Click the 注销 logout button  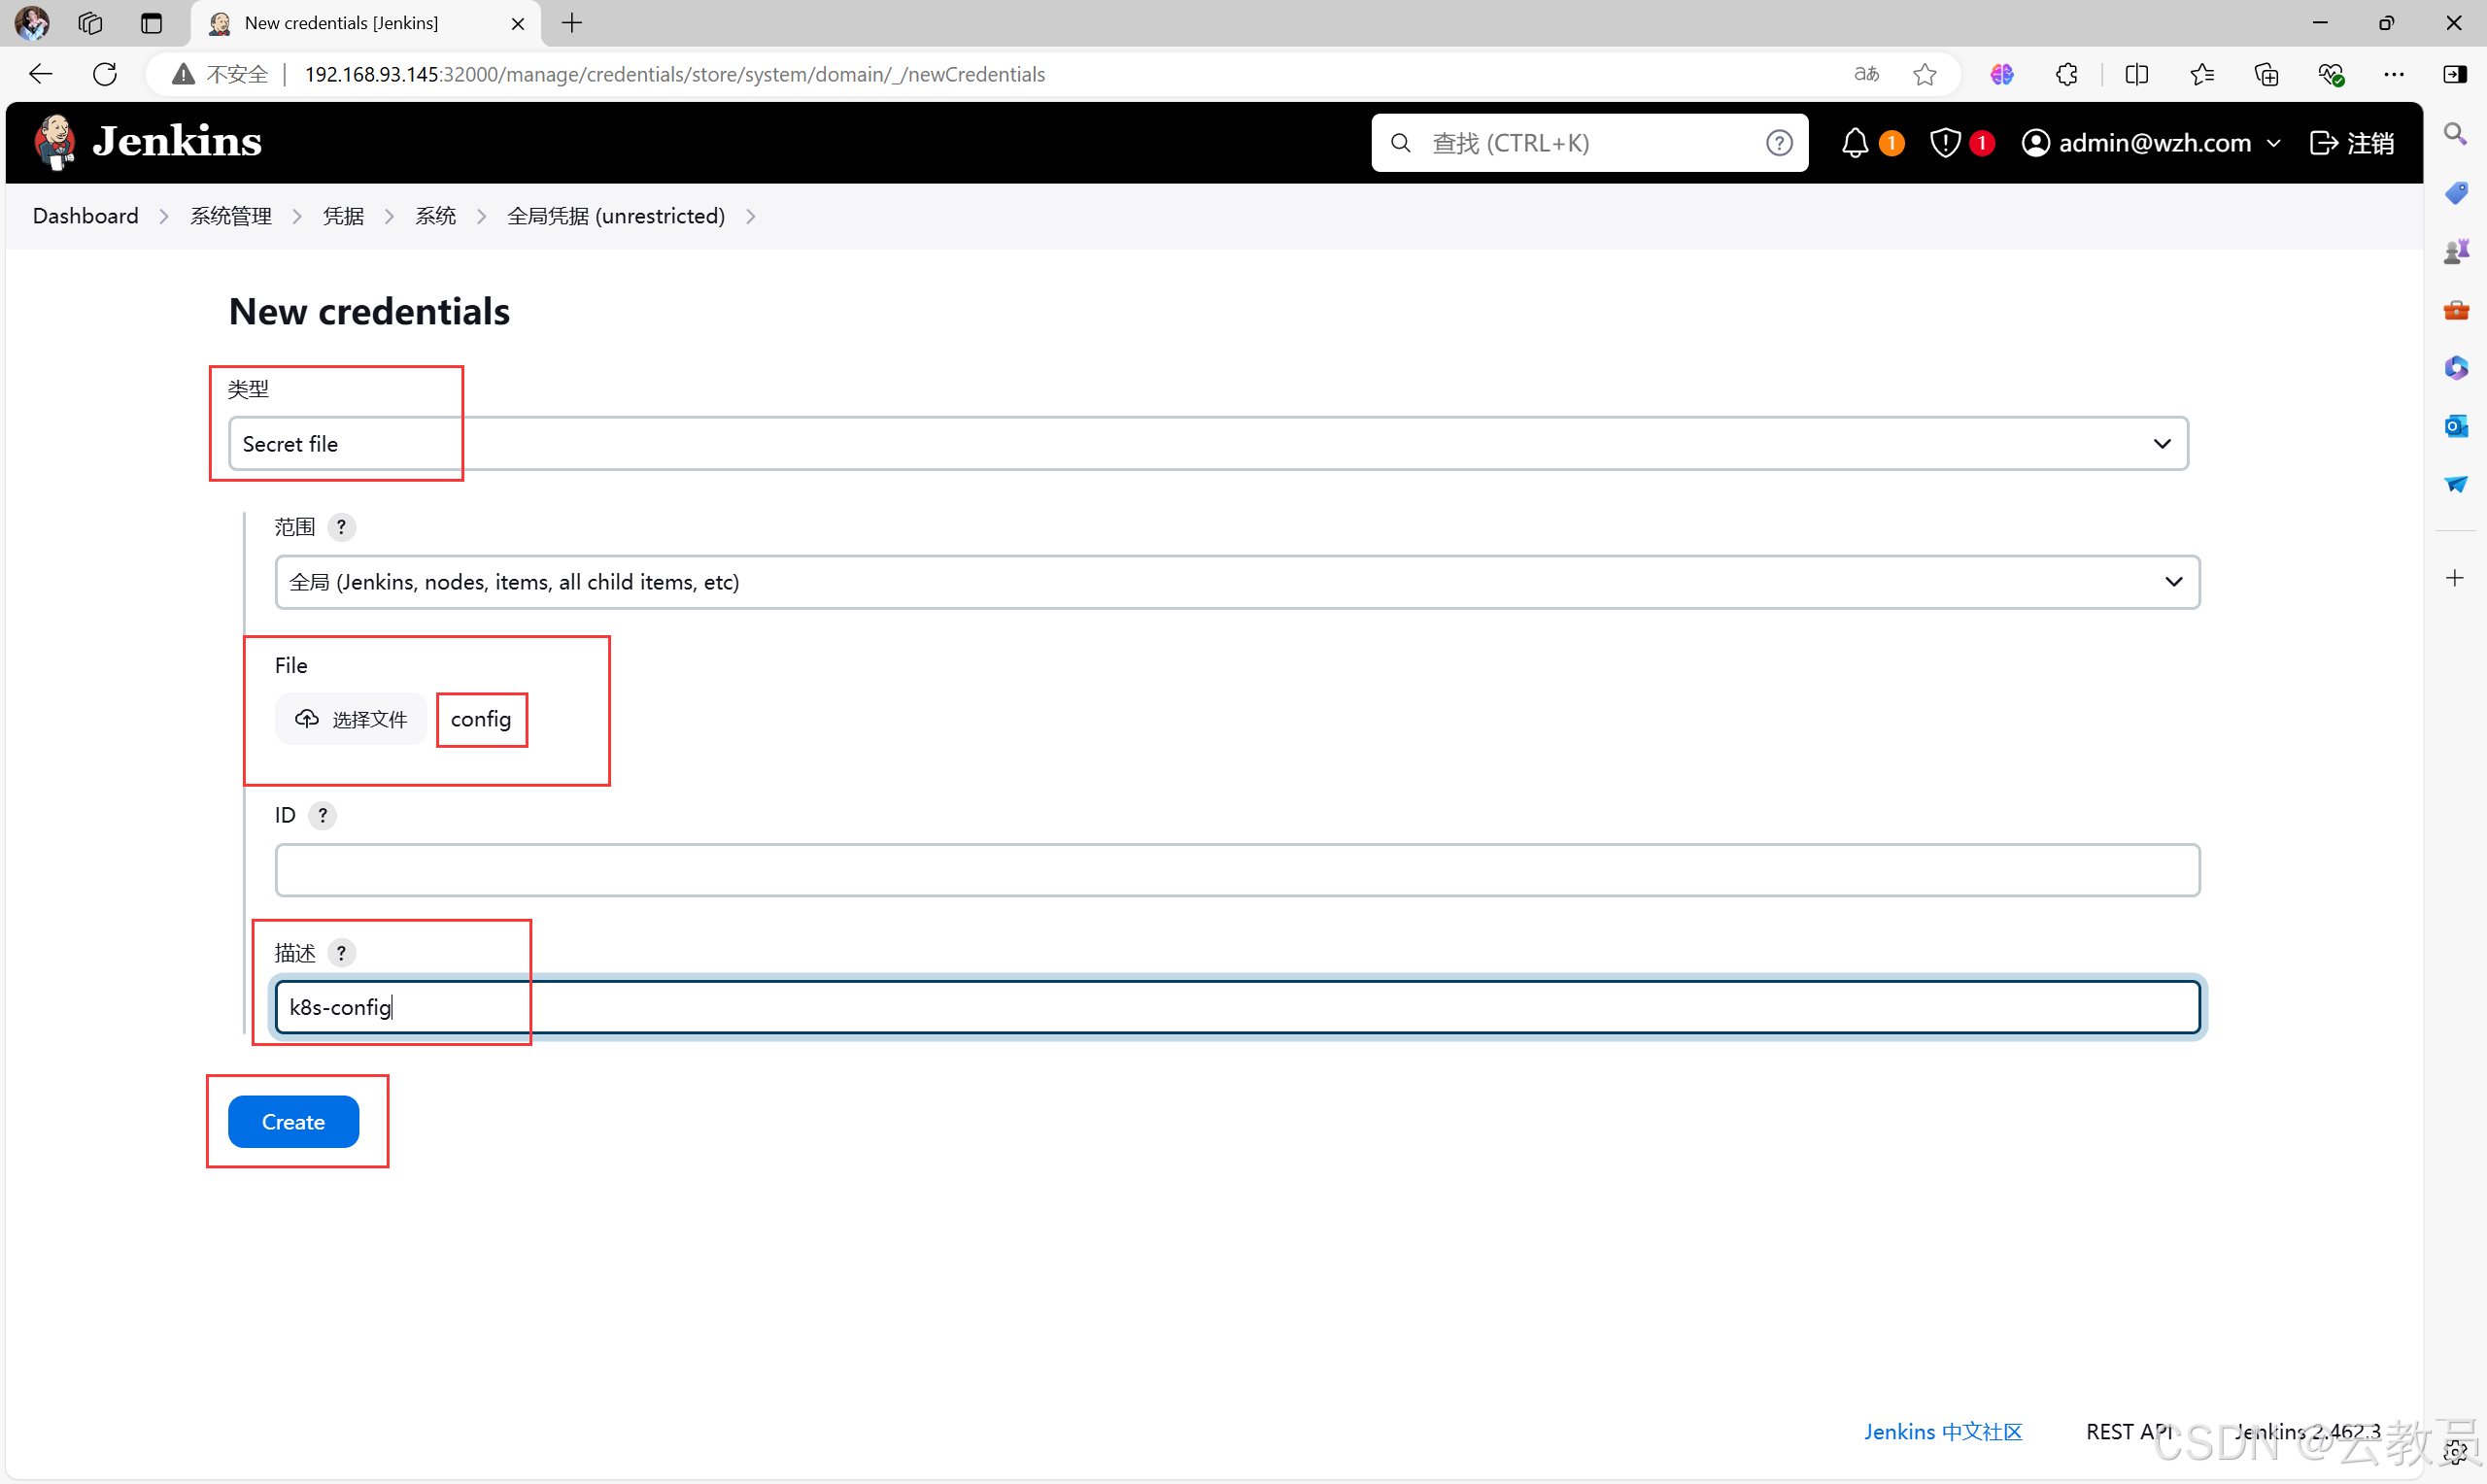click(2352, 143)
